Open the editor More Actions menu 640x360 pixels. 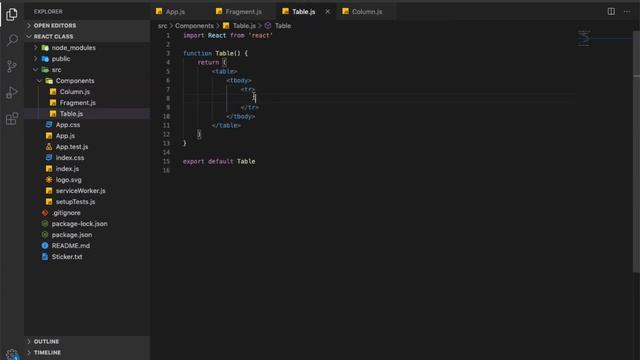pos(627,11)
